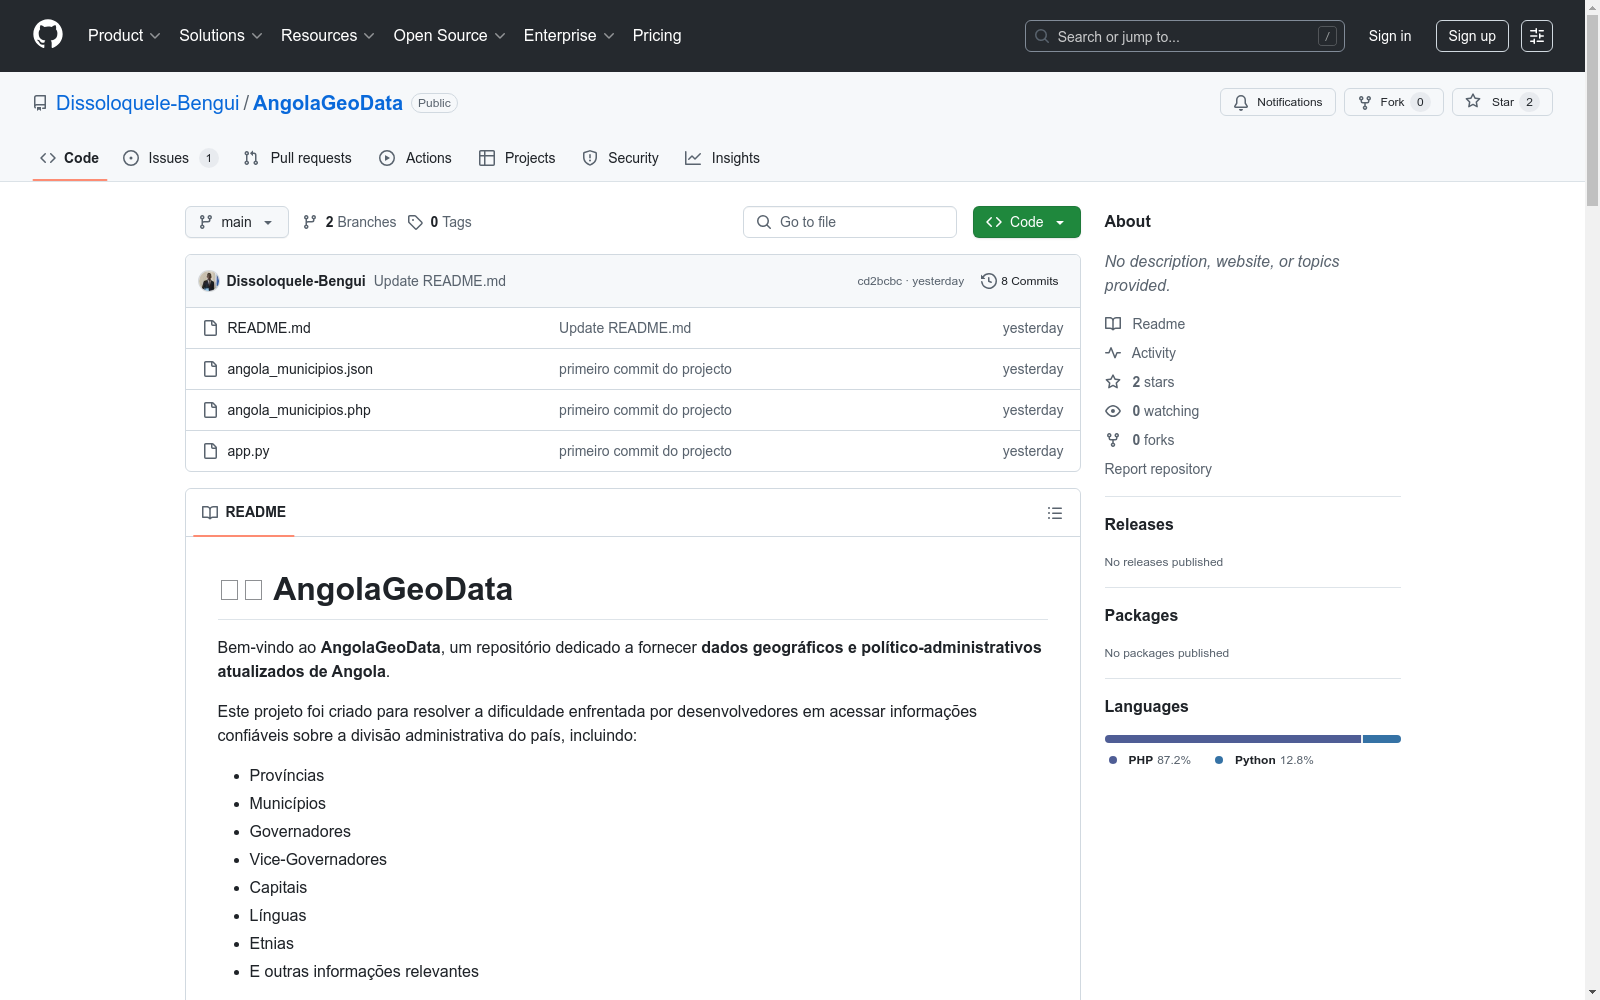
Task: Click the star icon in Star button
Action: click(1473, 101)
